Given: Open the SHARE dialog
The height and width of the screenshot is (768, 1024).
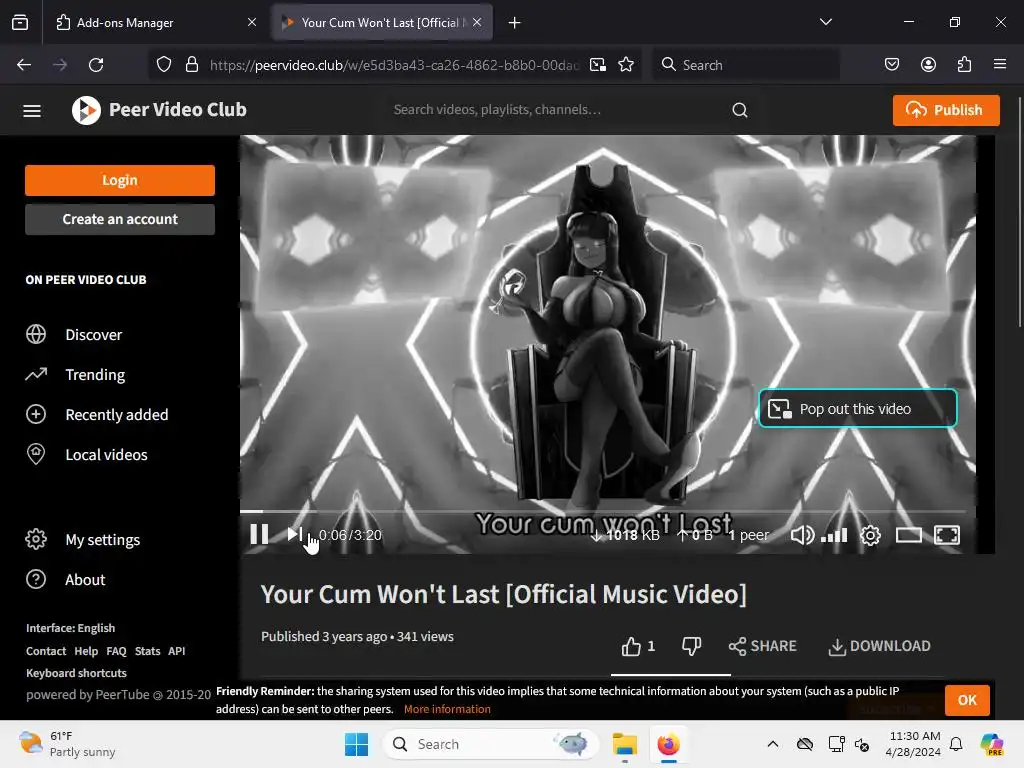Looking at the screenshot, I should pyautogui.click(x=762, y=646).
